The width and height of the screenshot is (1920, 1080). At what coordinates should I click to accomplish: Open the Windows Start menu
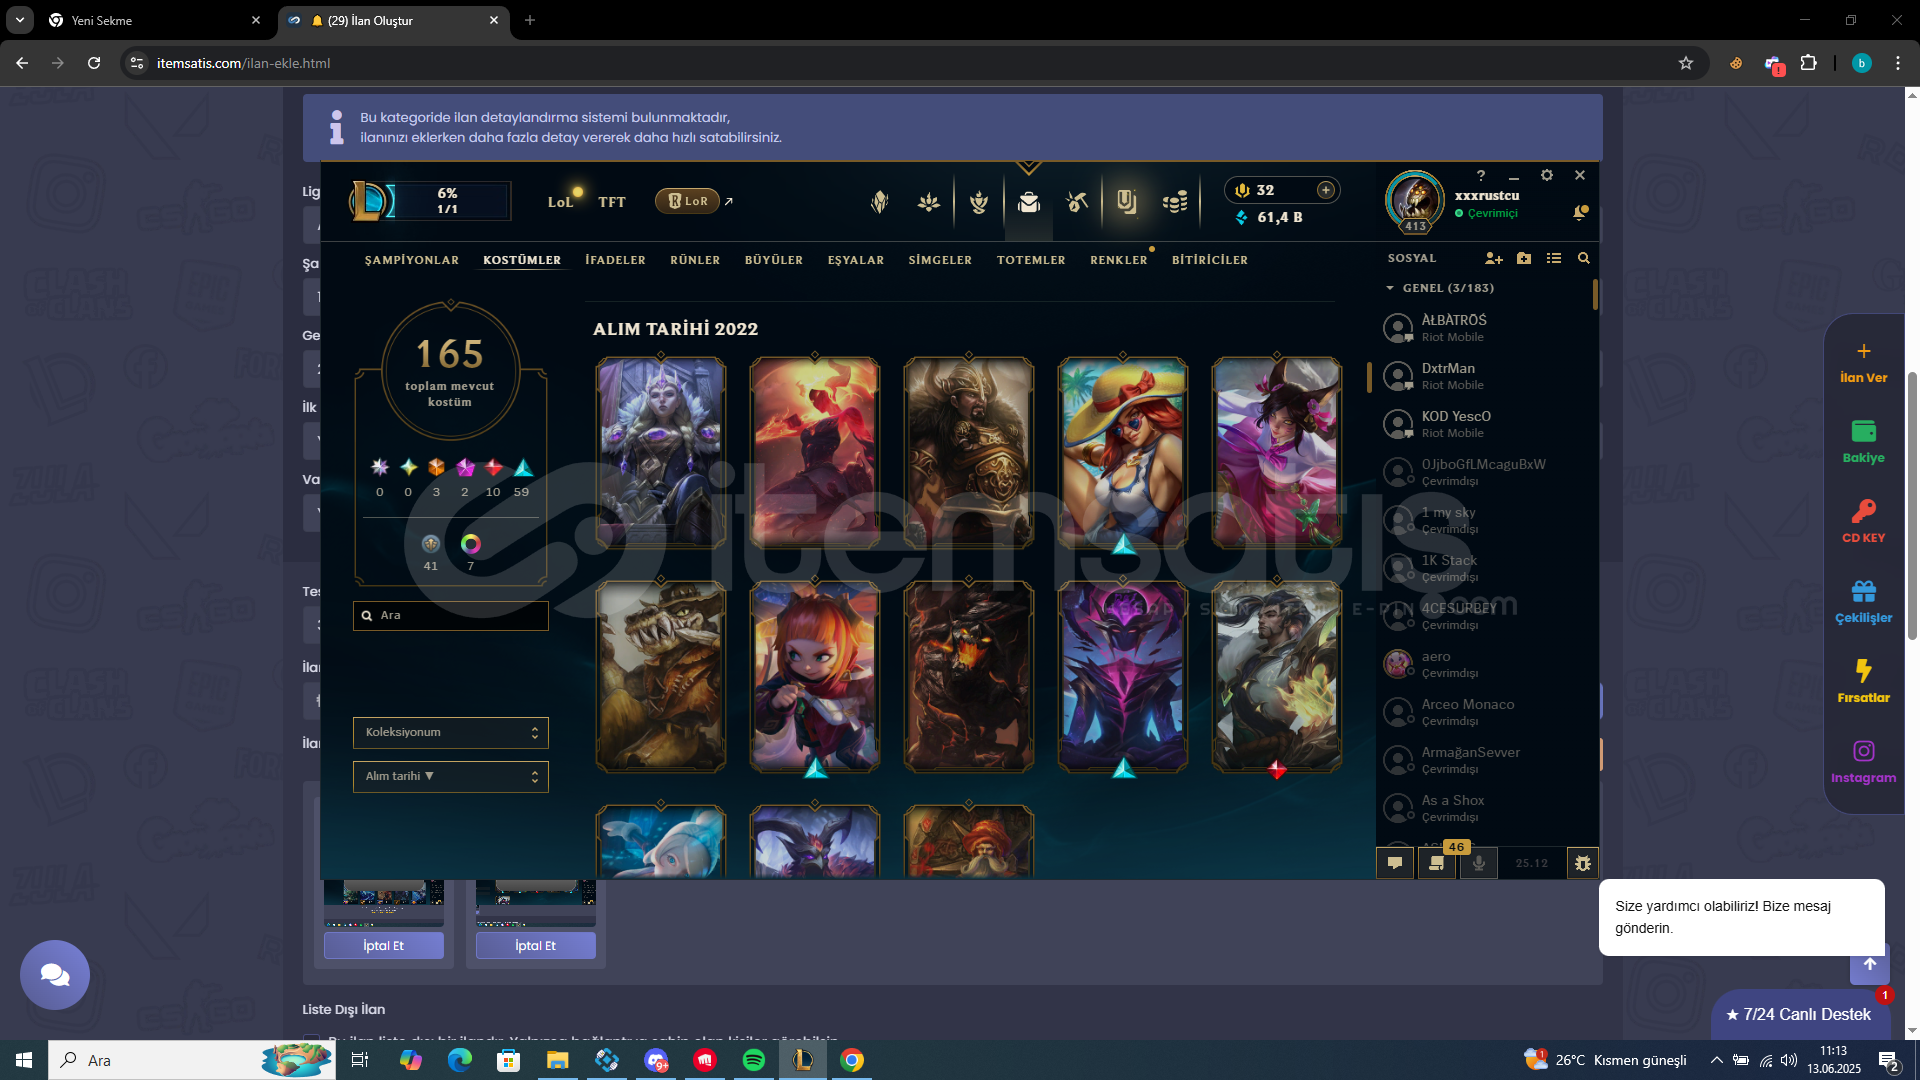click(x=24, y=1060)
